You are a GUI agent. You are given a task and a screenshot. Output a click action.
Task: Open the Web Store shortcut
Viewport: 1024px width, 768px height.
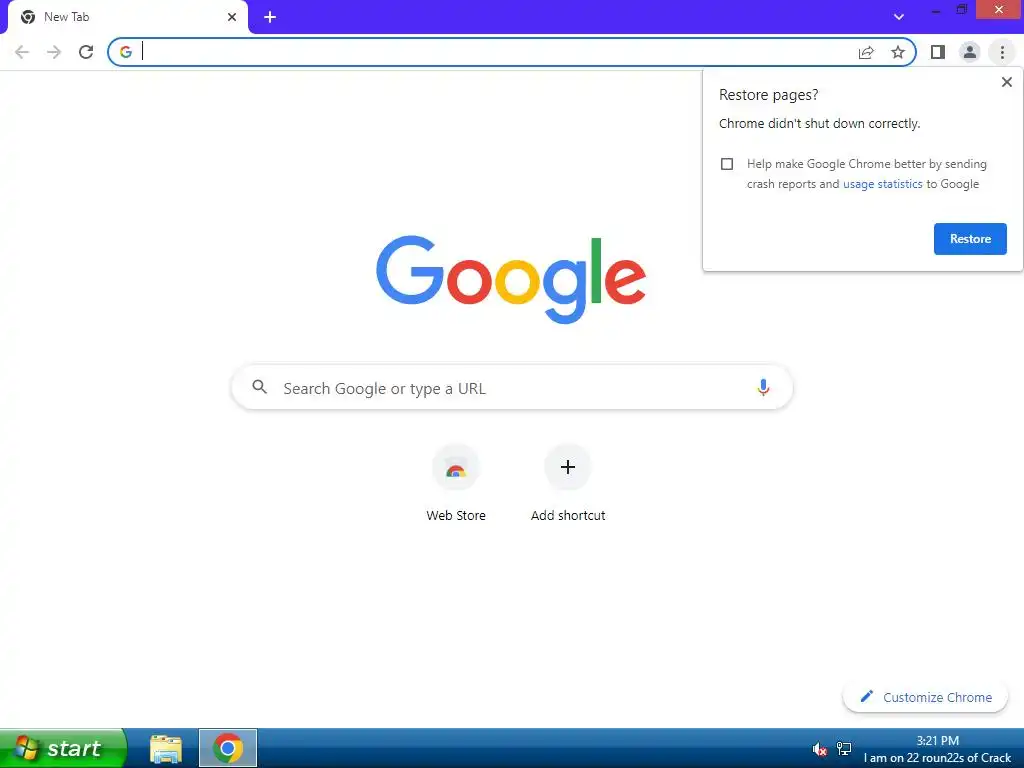pyautogui.click(x=456, y=483)
